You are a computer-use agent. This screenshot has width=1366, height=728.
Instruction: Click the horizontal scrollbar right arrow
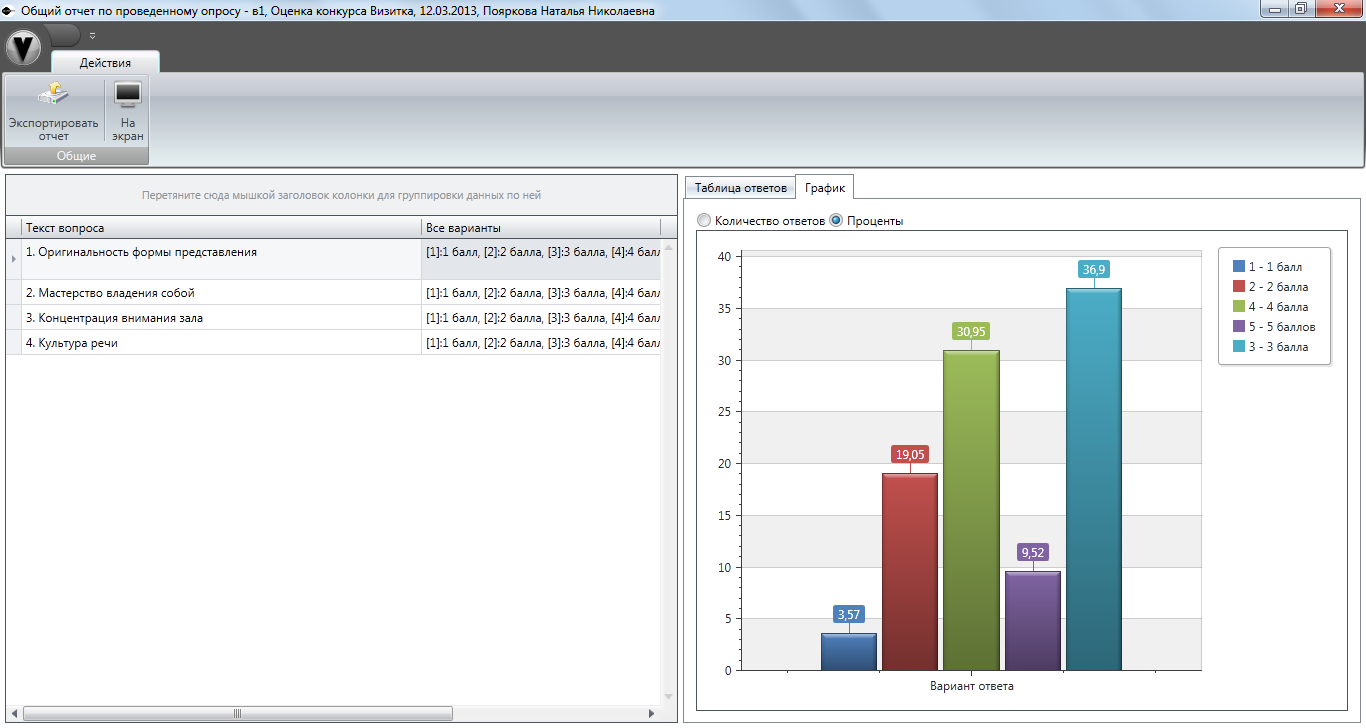tap(651, 713)
